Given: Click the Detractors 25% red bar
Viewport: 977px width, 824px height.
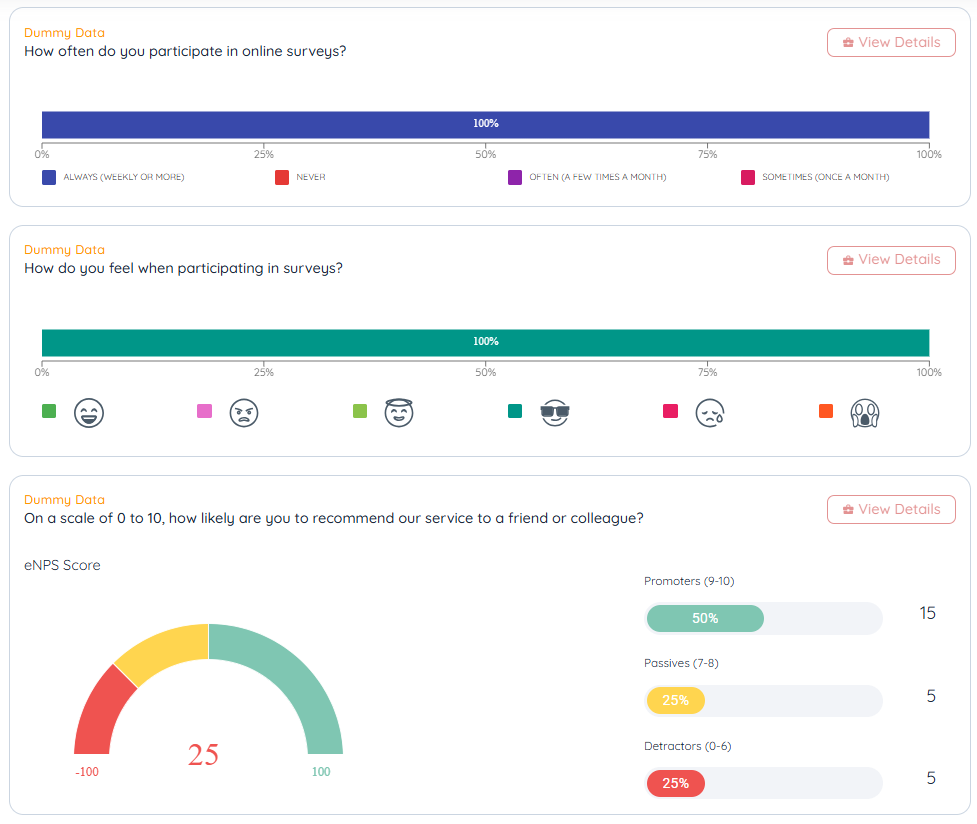Looking at the screenshot, I should point(676,783).
